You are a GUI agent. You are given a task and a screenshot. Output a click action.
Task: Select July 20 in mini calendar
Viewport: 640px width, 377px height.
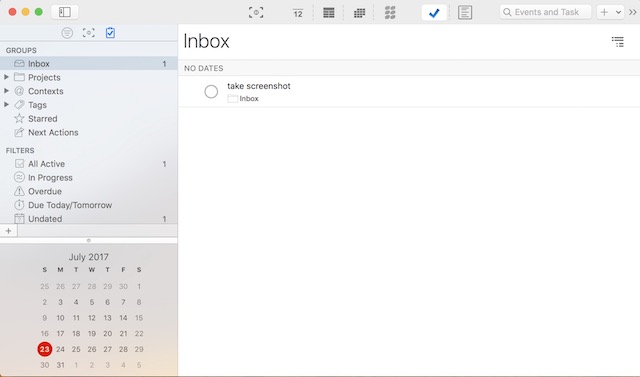pos(107,334)
